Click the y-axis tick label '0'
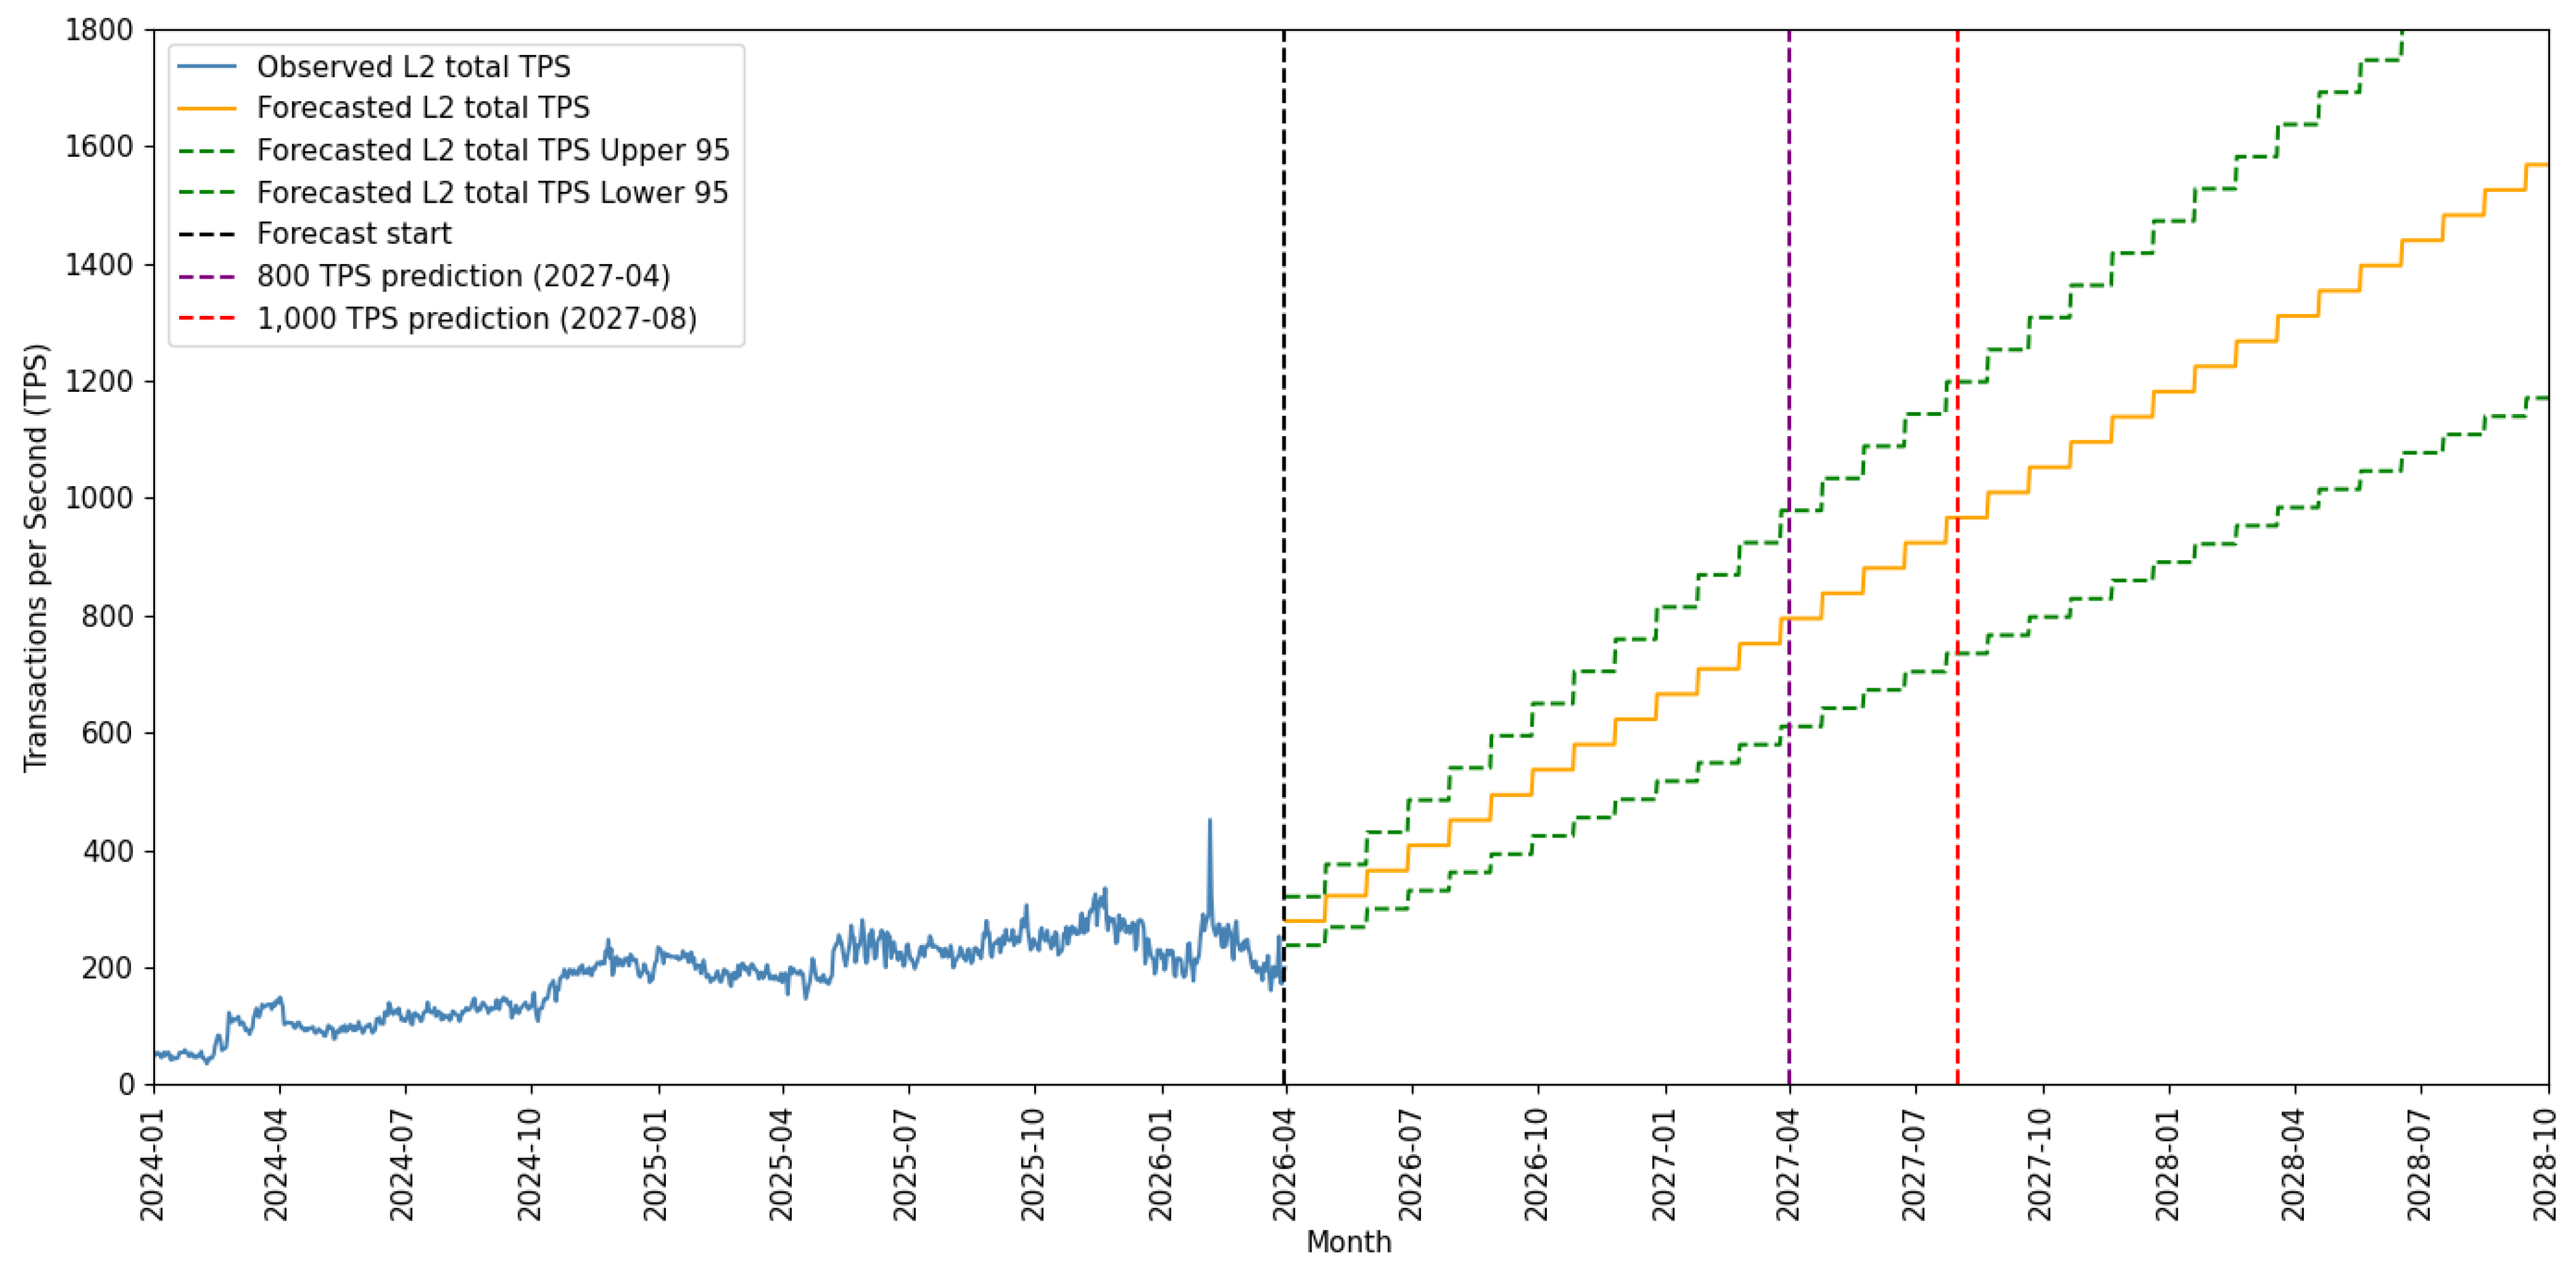 click(126, 1085)
